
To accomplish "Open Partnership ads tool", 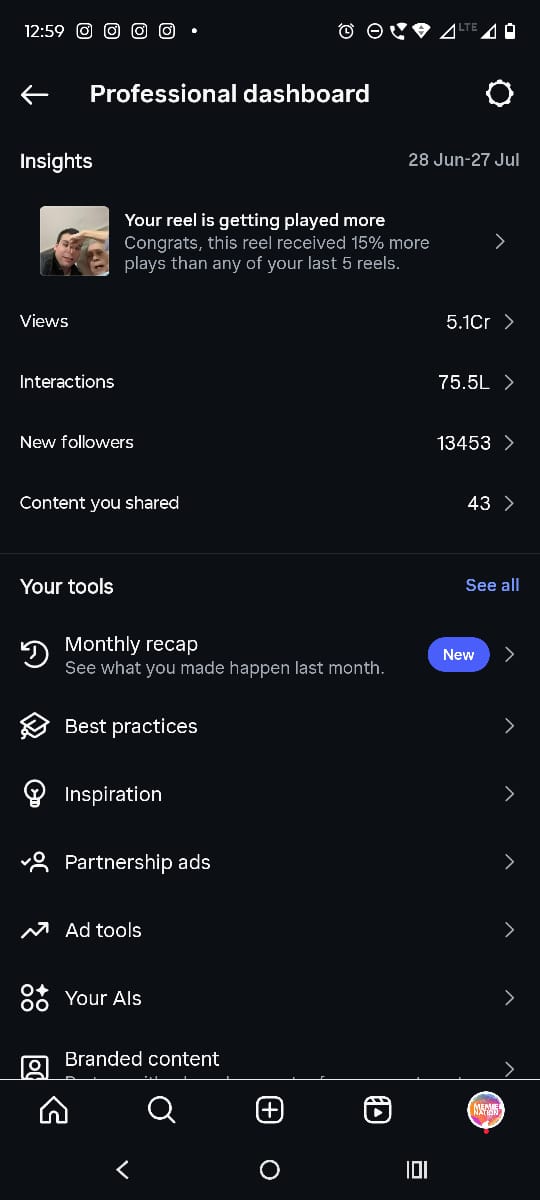I will click(x=270, y=862).
